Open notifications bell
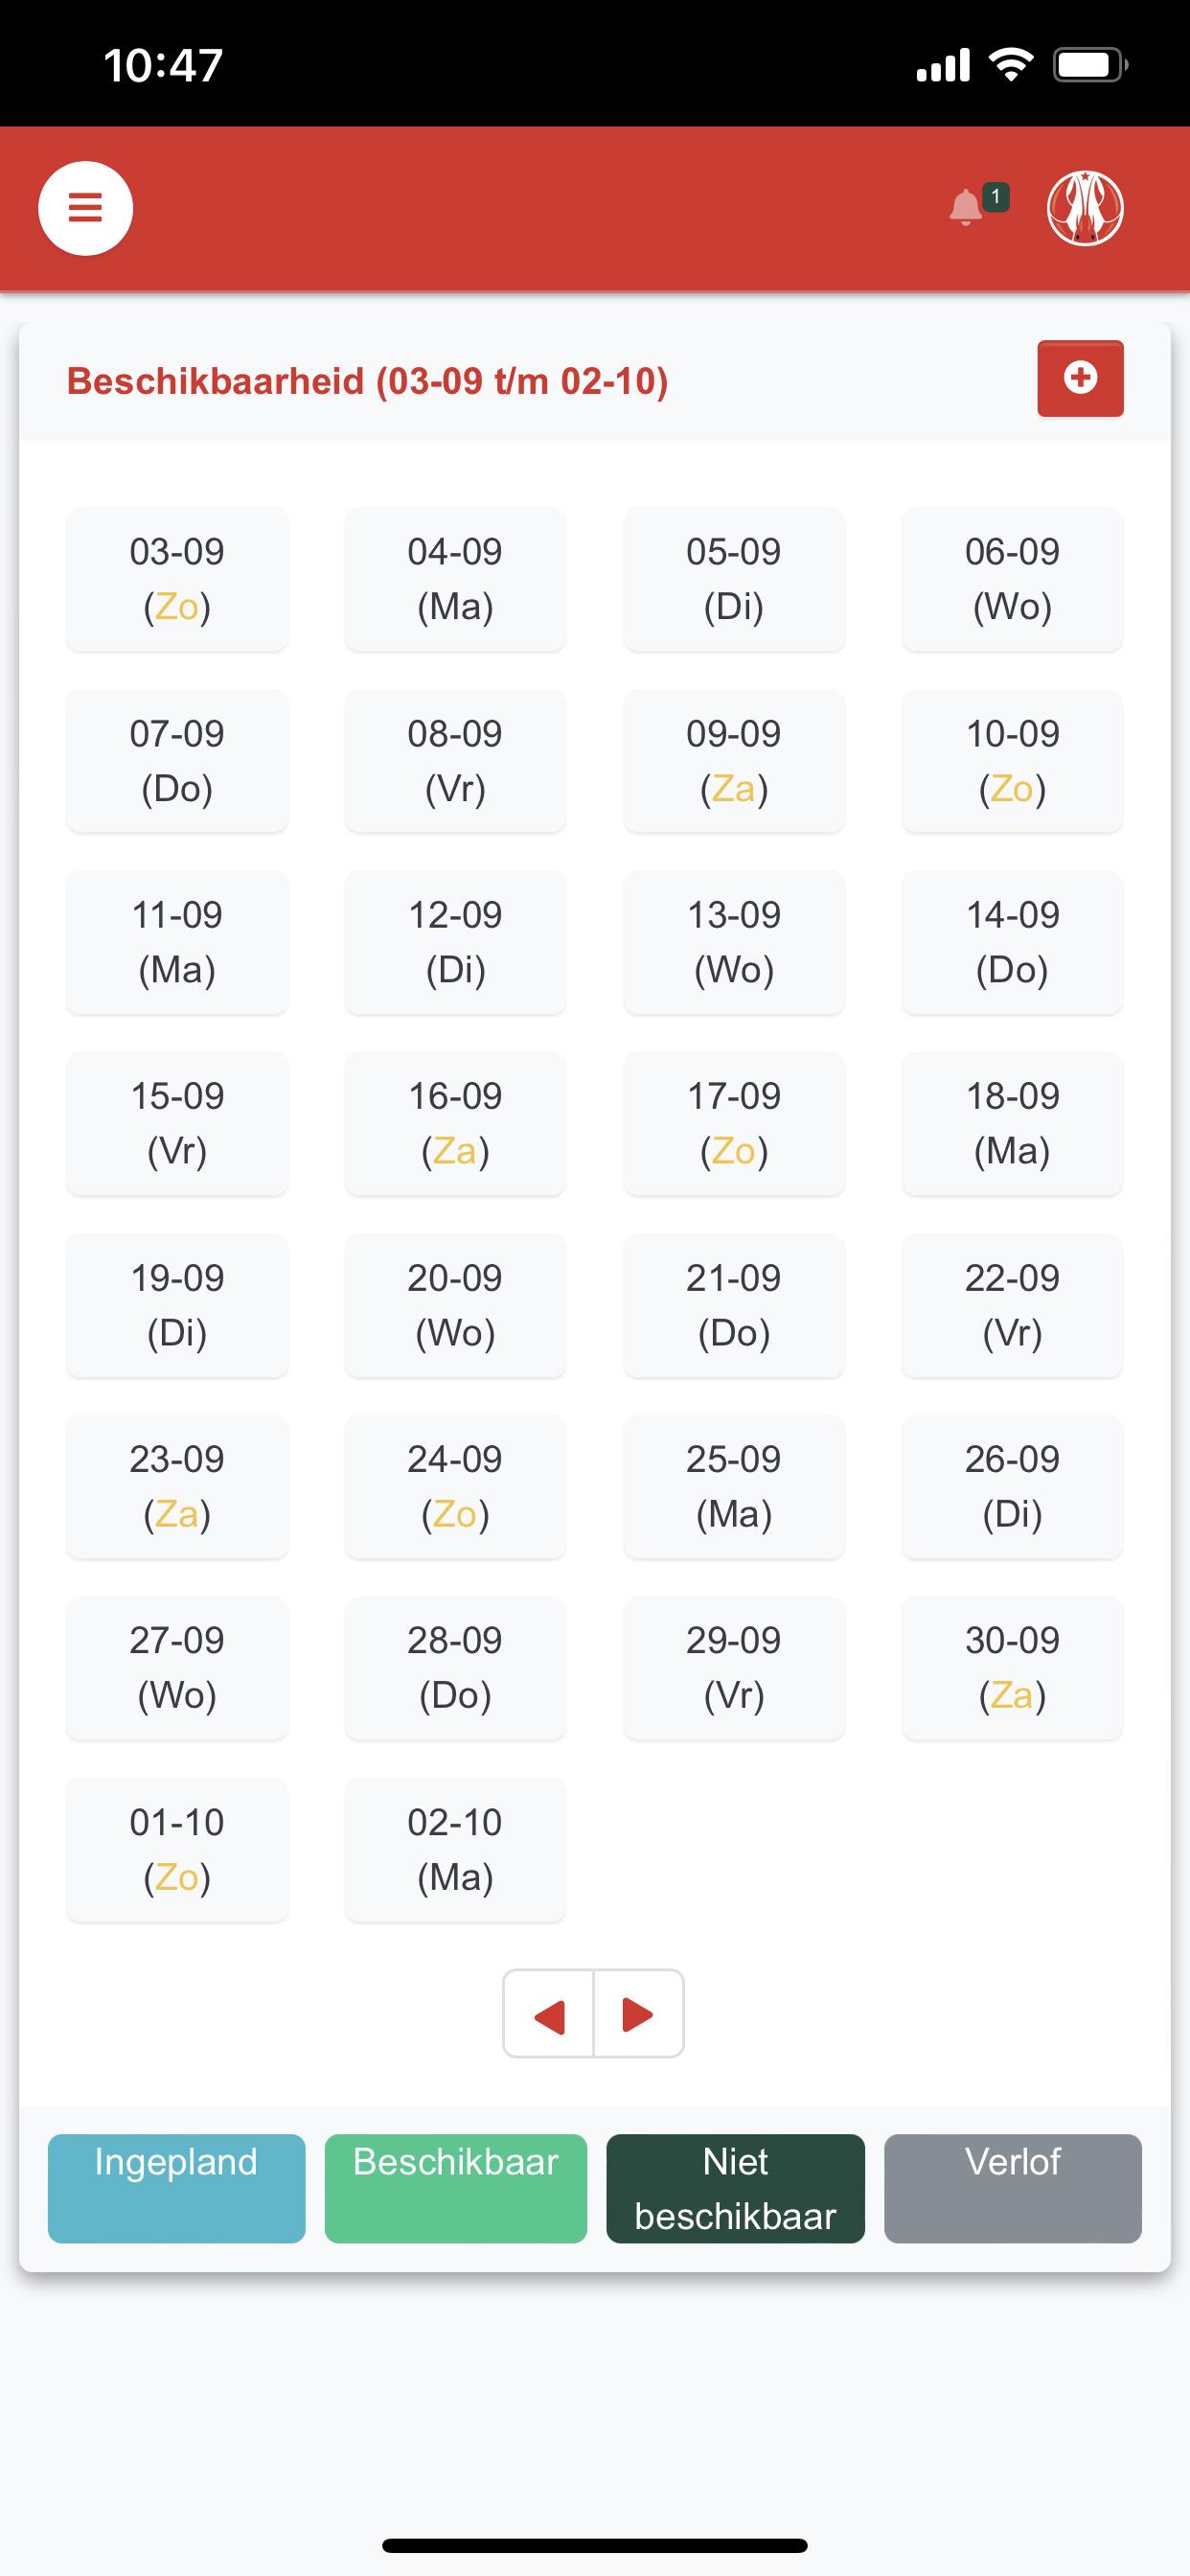Screen dimensions: 1190x2576 [965, 208]
